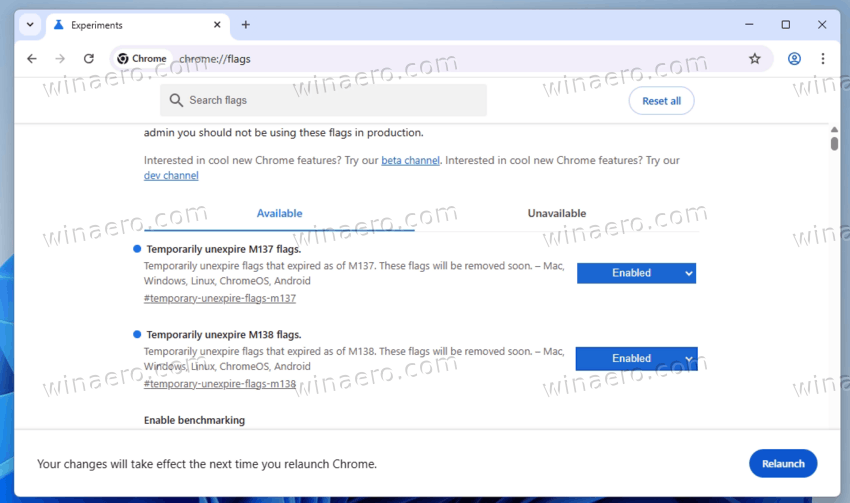Click the Reset all button
The width and height of the screenshot is (850, 503).
(661, 101)
